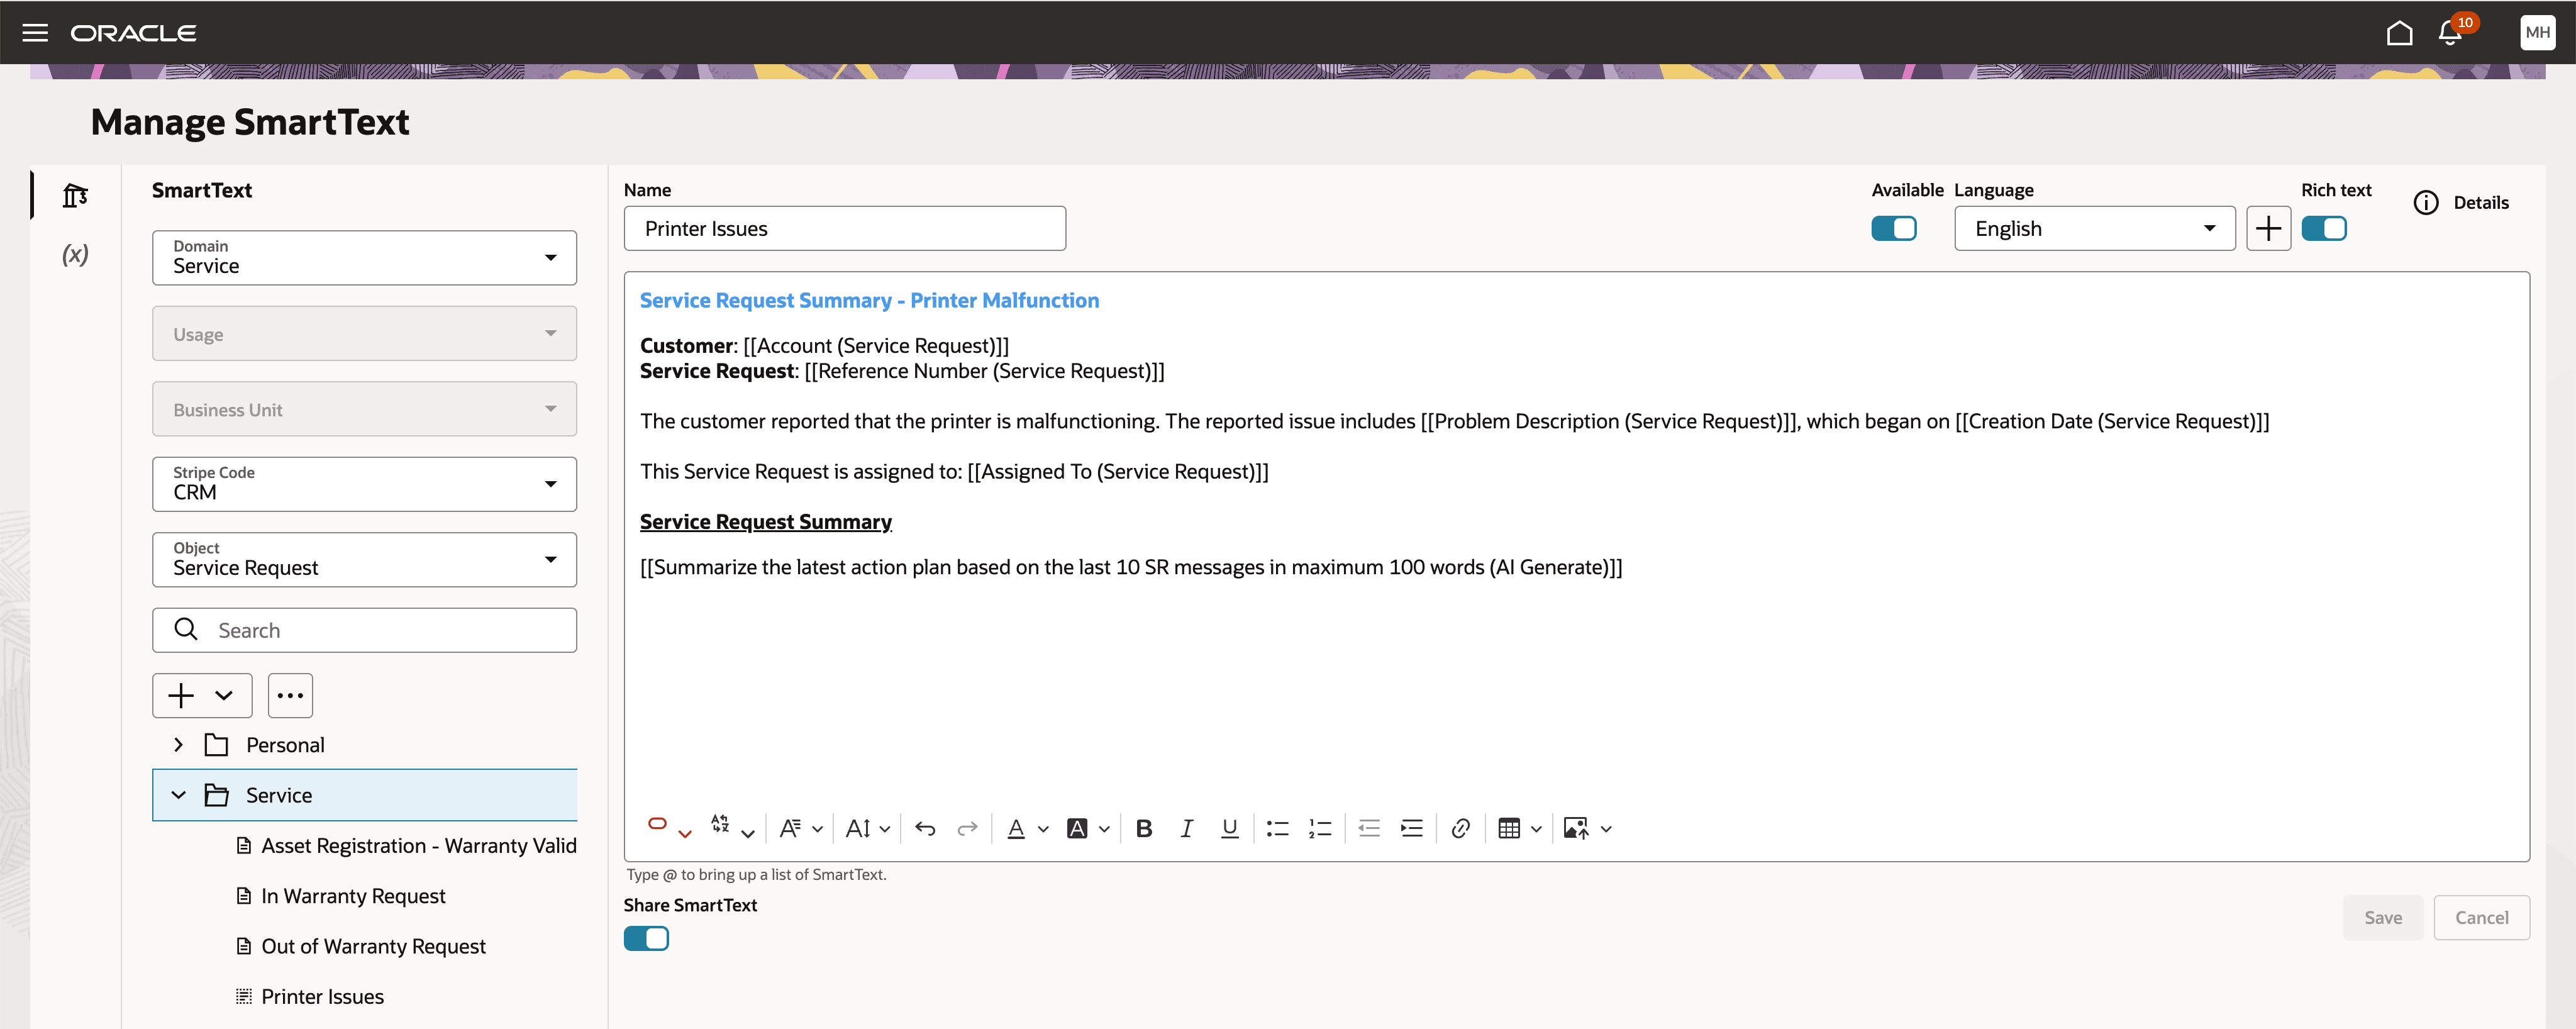Open the add button's dropdown arrow
2576x1029 pixels.
(x=224, y=695)
